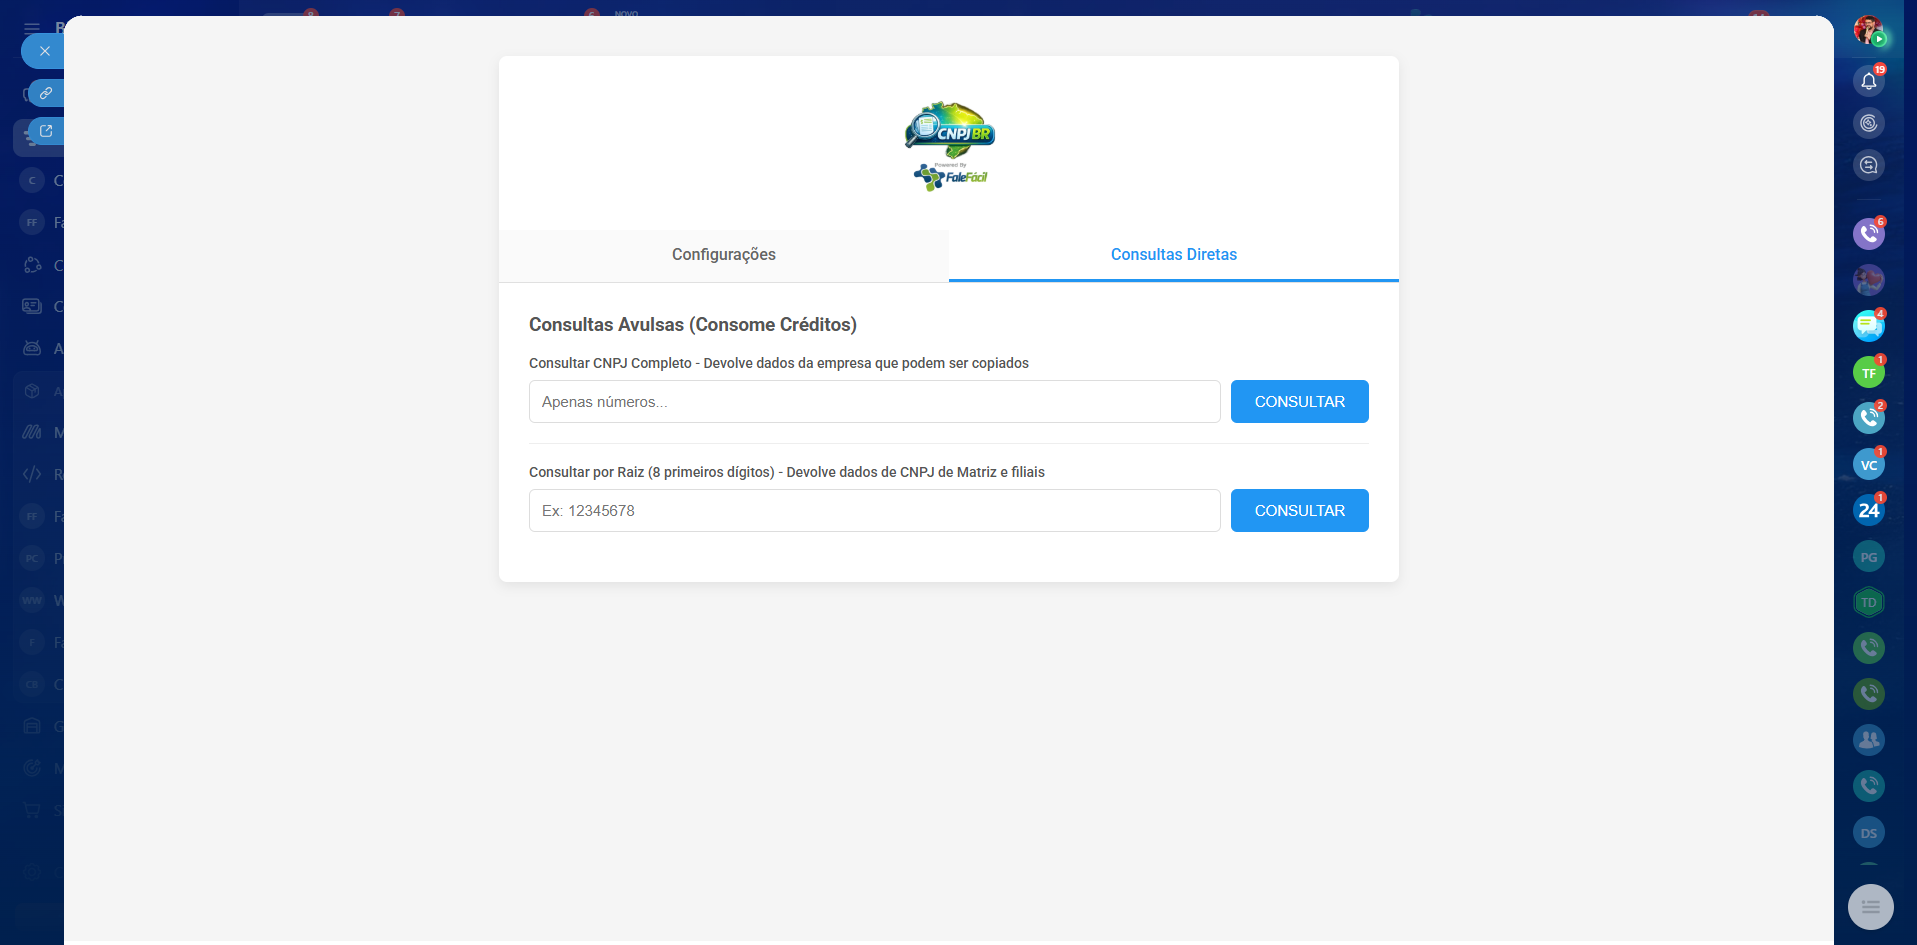1917x945 pixels.
Task: Open the VC chat avatar in sidebar
Action: tap(1868, 465)
